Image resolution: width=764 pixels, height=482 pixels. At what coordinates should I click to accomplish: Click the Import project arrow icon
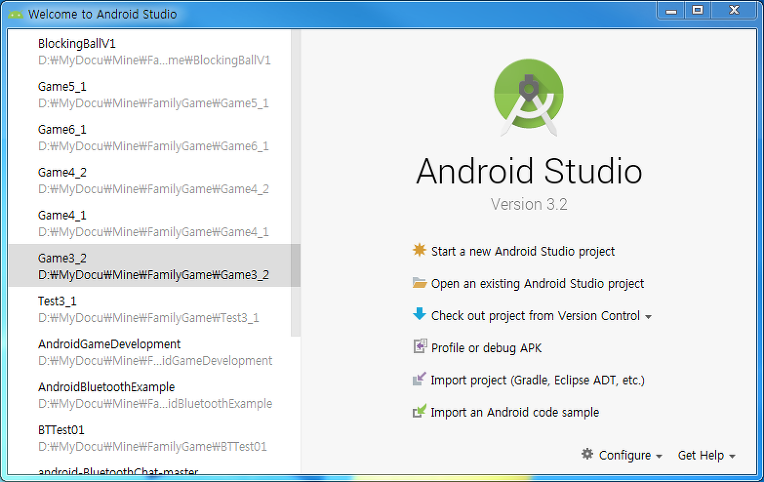pos(419,379)
